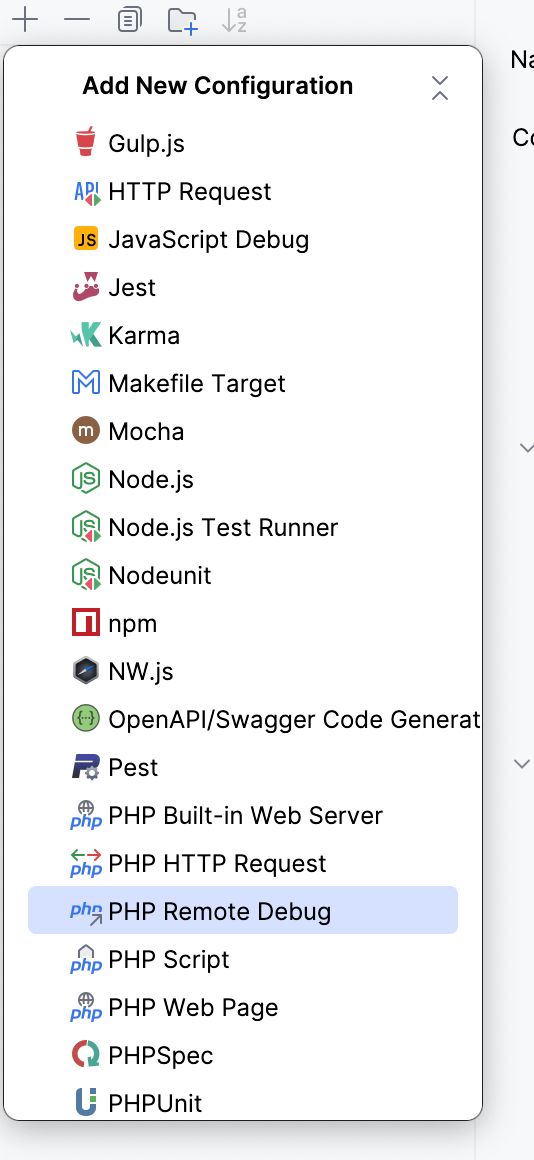Click the red npm icon
The image size is (534, 1160).
[x=86, y=623]
